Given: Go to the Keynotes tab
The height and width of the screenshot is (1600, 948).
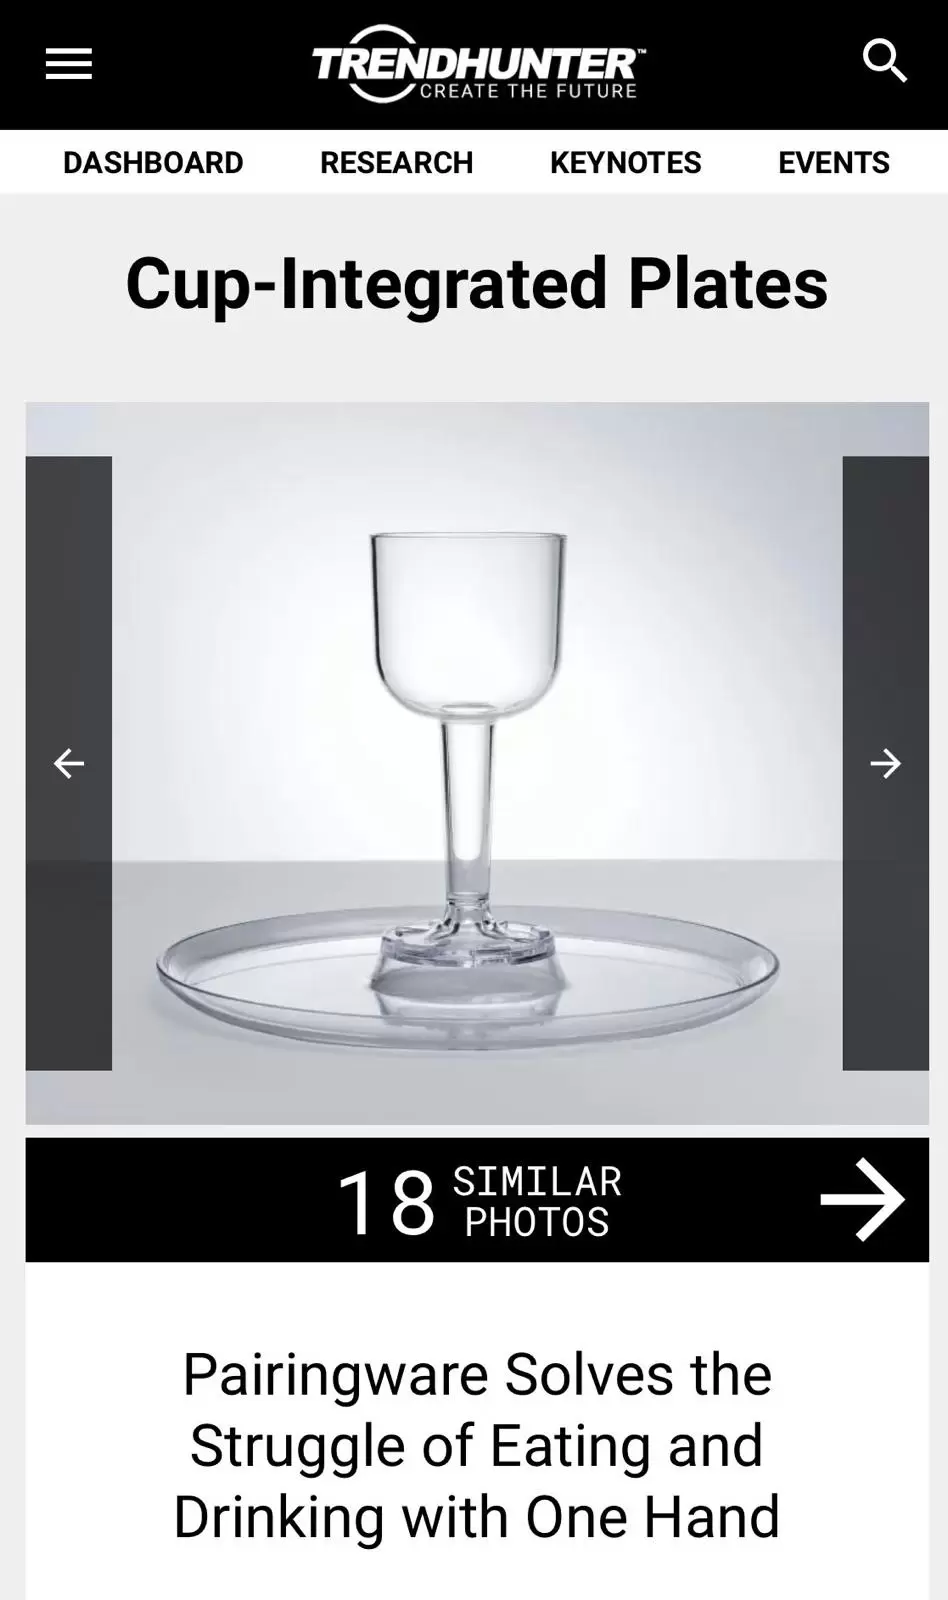Looking at the screenshot, I should click(625, 162).
